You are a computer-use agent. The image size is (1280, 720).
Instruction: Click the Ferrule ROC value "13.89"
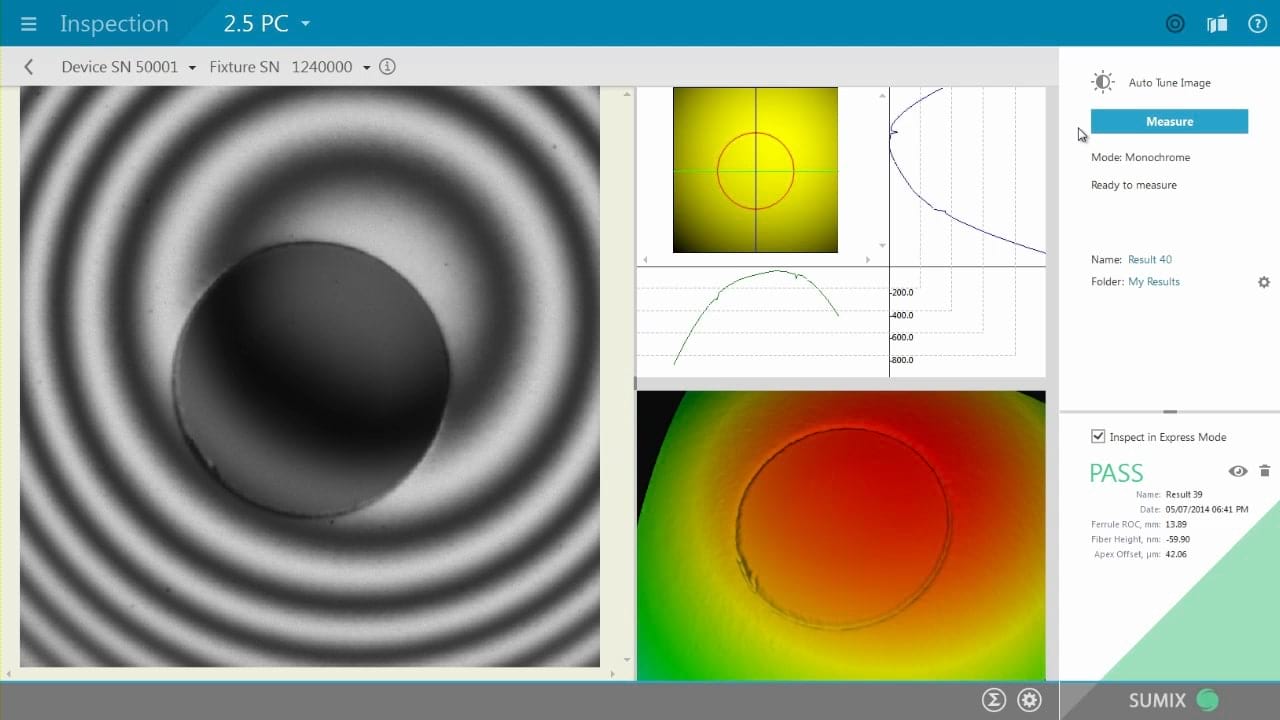click(x=1176, y=524)
